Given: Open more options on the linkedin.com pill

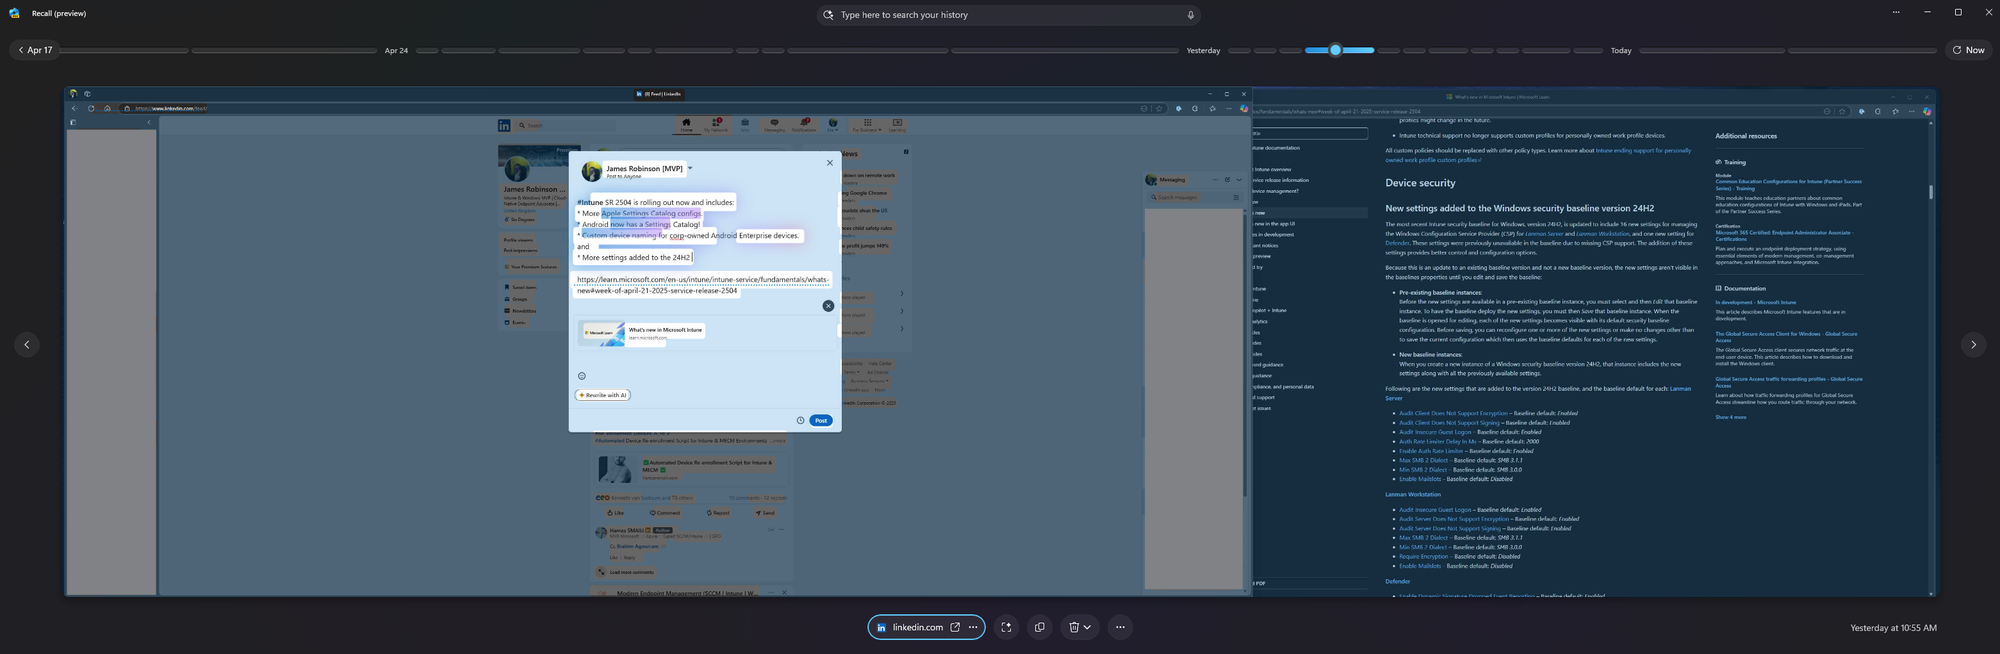Looking at the screenshot, I should tap(973, 627).
